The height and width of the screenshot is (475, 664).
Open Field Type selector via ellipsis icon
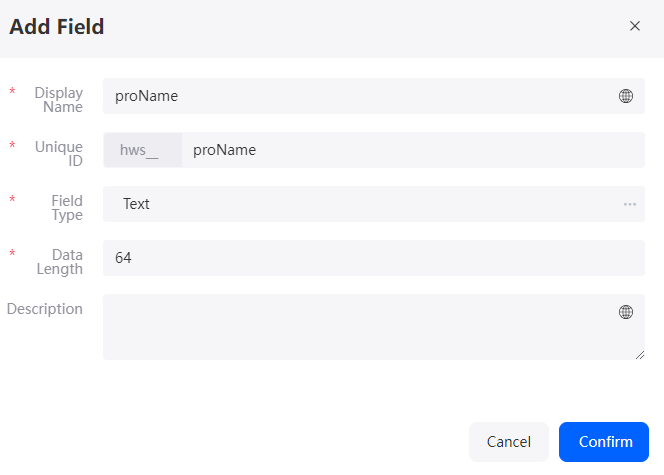(630, 204)
